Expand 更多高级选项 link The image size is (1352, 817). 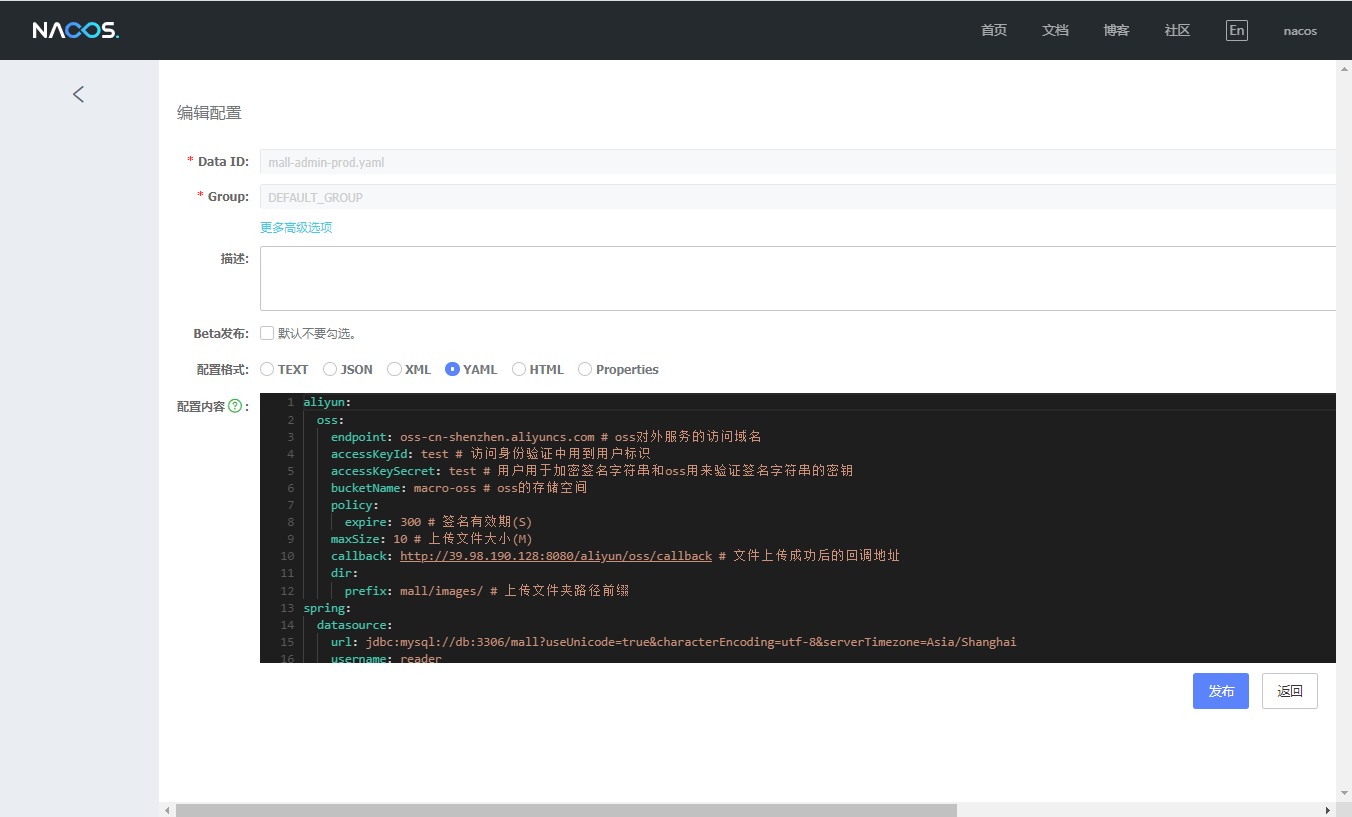click(296, 227)
